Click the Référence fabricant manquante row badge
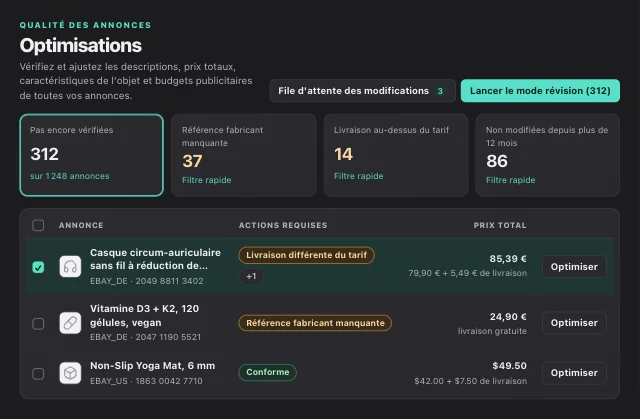This screenshot has width=640, height=419. (315, 323)
